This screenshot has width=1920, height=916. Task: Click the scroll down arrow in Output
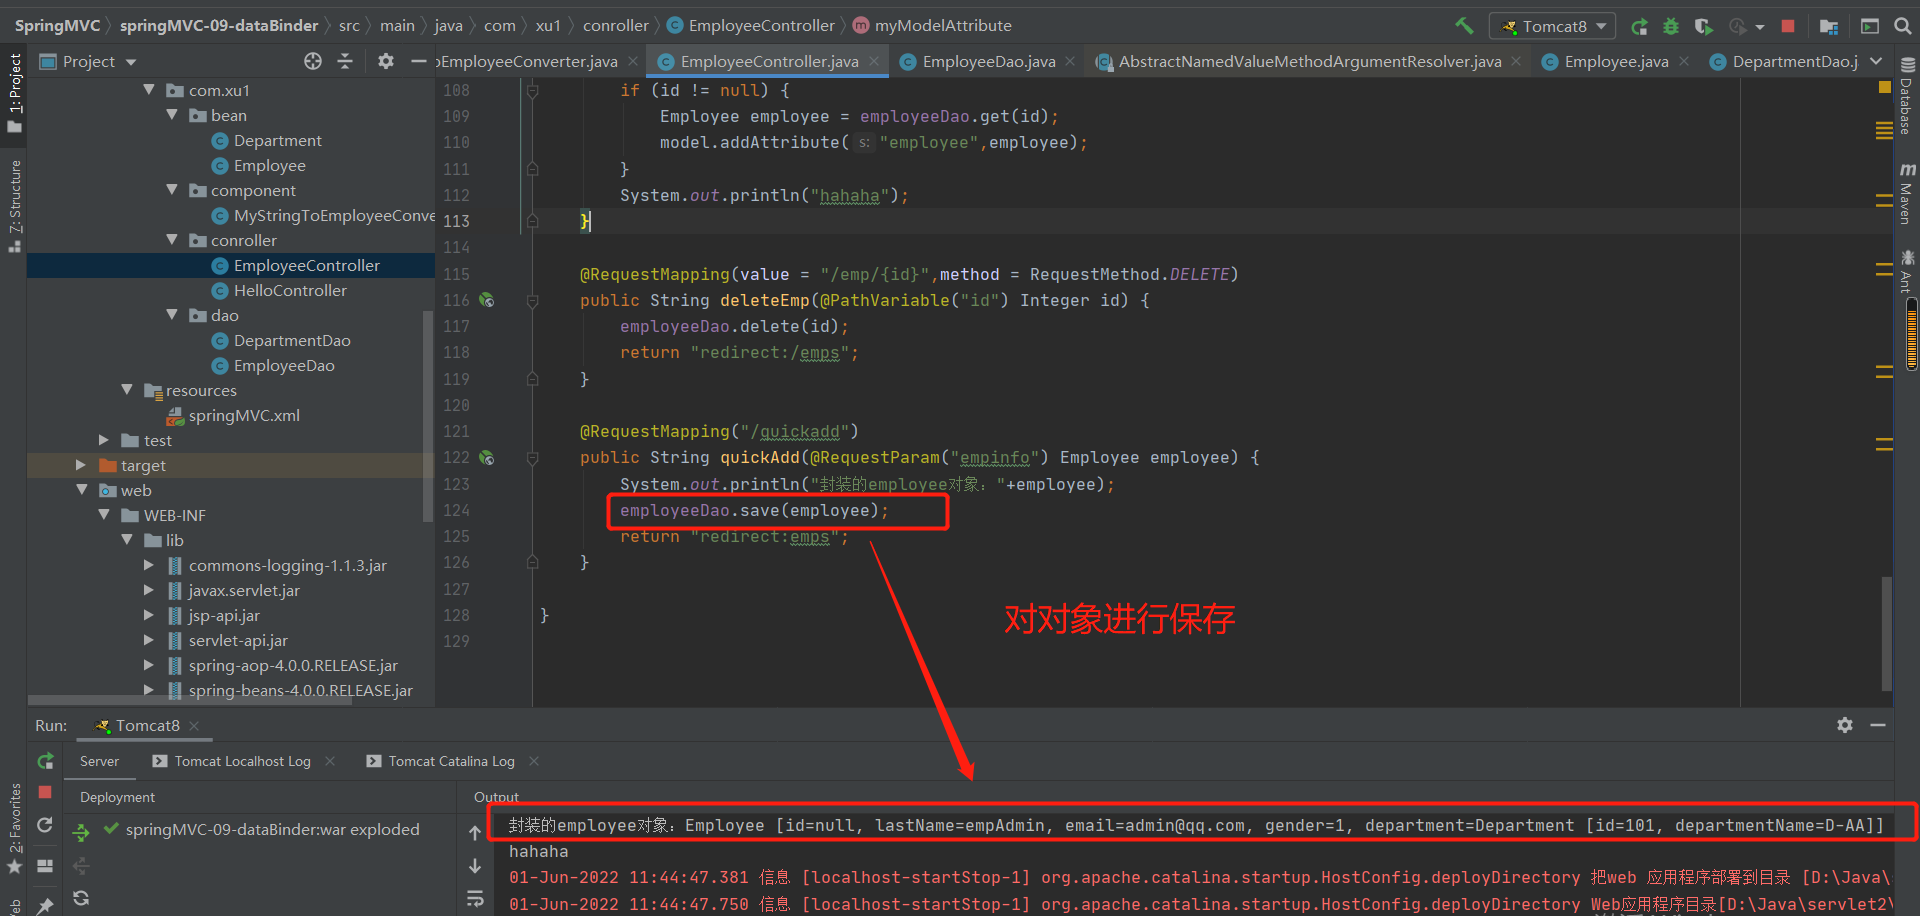tap(475, 866)
